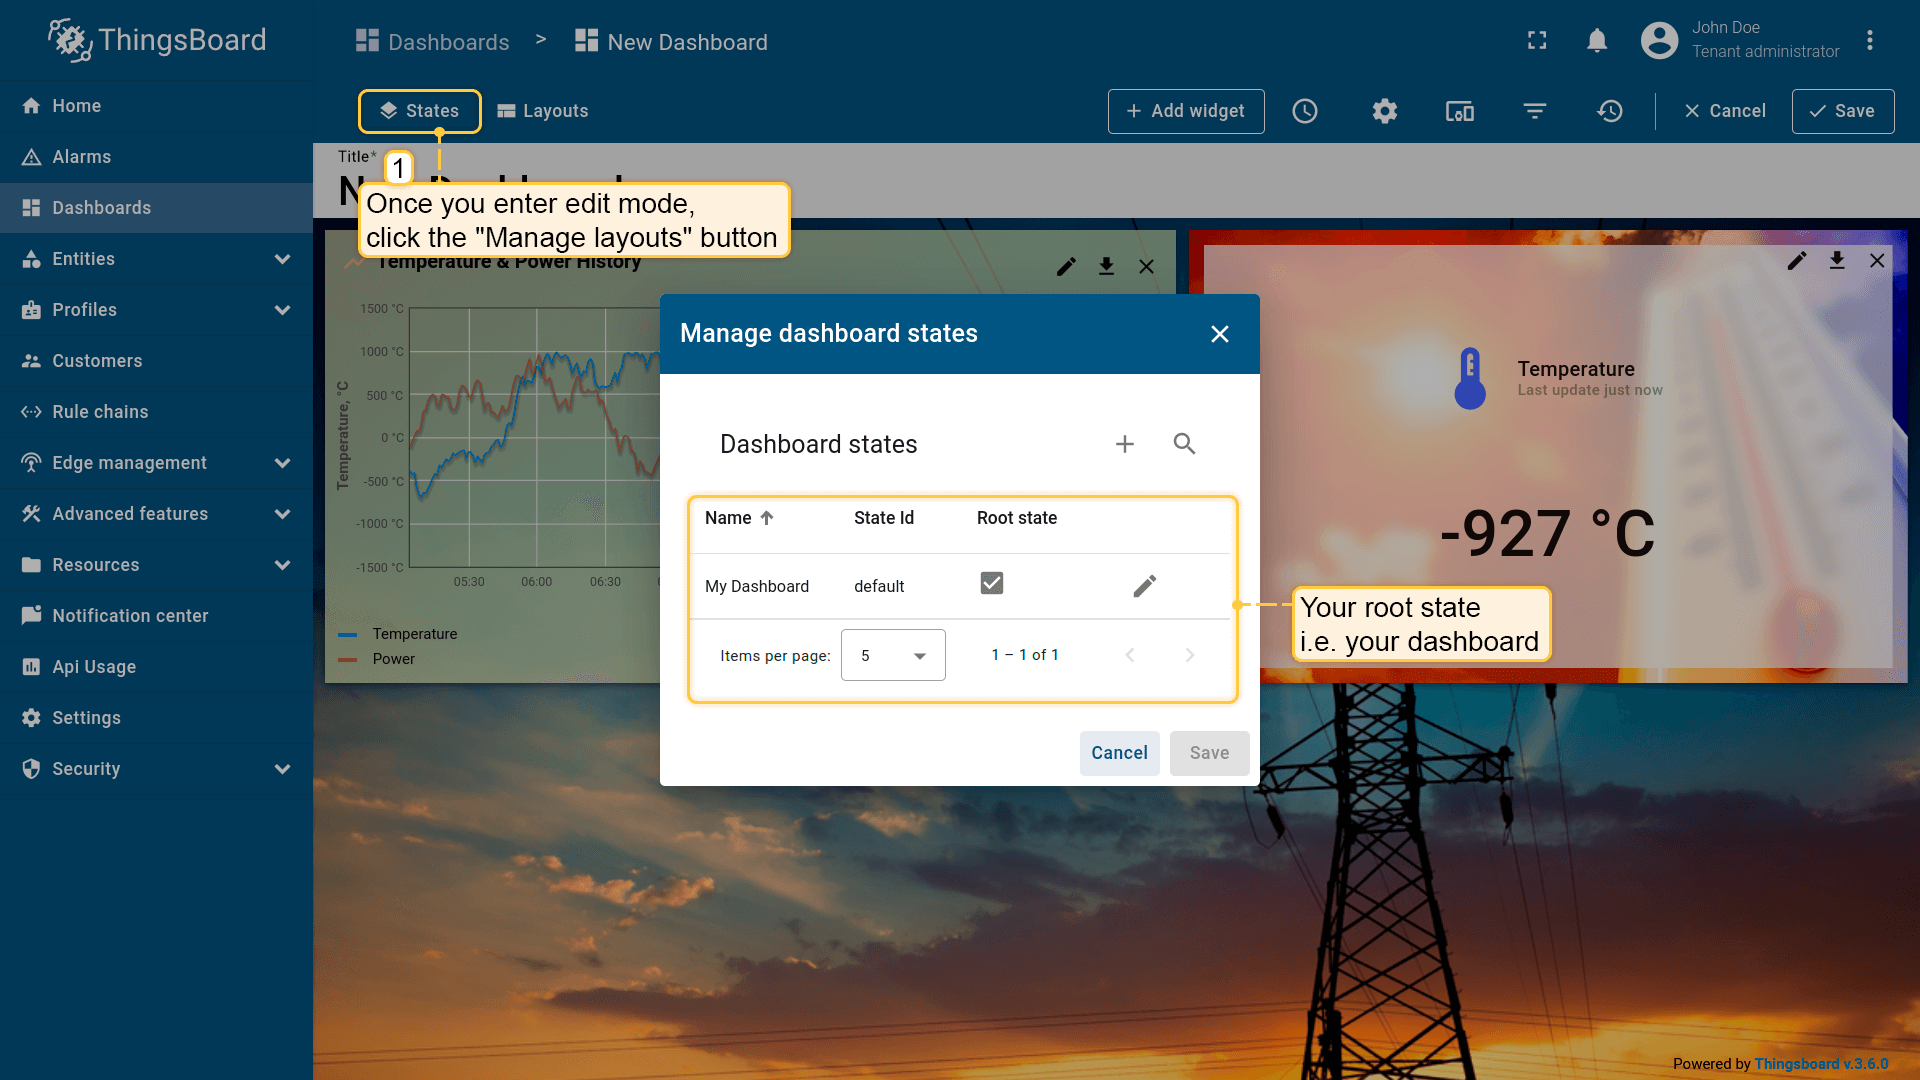Click Add widget button
The image size is (1920, 1080).
1186,111
